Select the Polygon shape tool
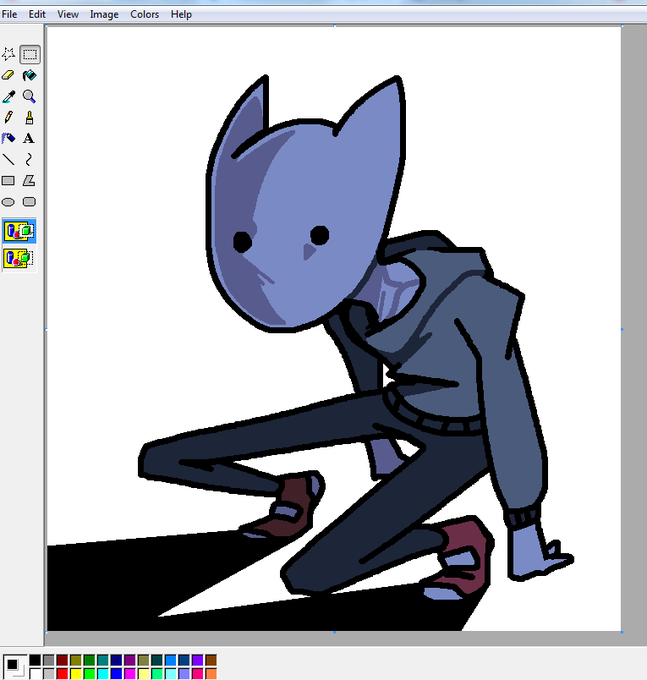The width and height of the screenshot is (647, 680). [29, 180]
